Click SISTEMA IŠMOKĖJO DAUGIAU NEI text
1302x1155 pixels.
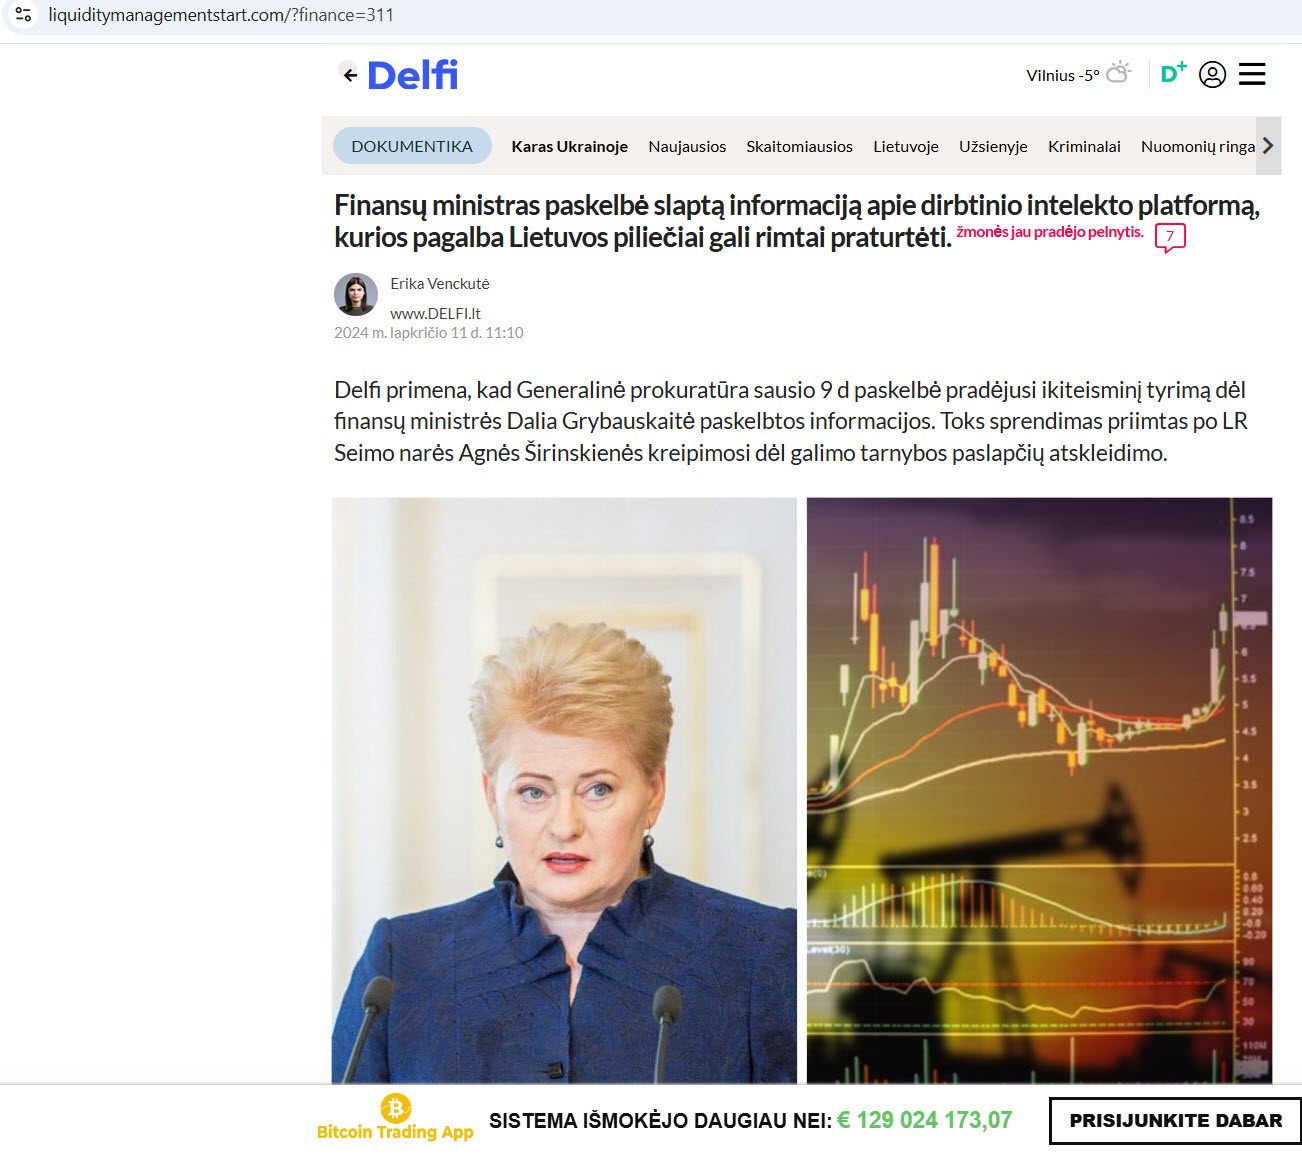tap(660, 1121)
